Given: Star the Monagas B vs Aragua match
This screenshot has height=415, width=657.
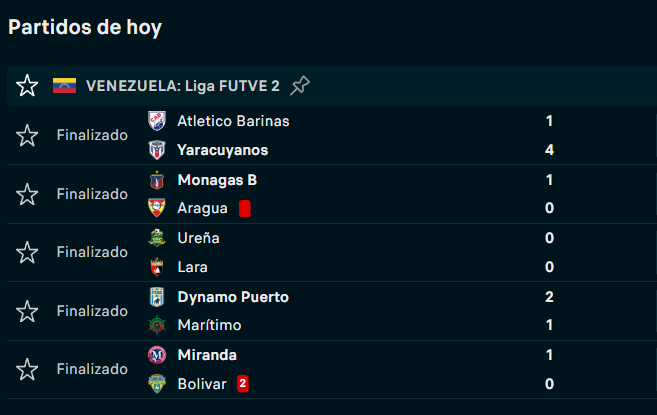Looking at the screenshot, I should 27,194.
